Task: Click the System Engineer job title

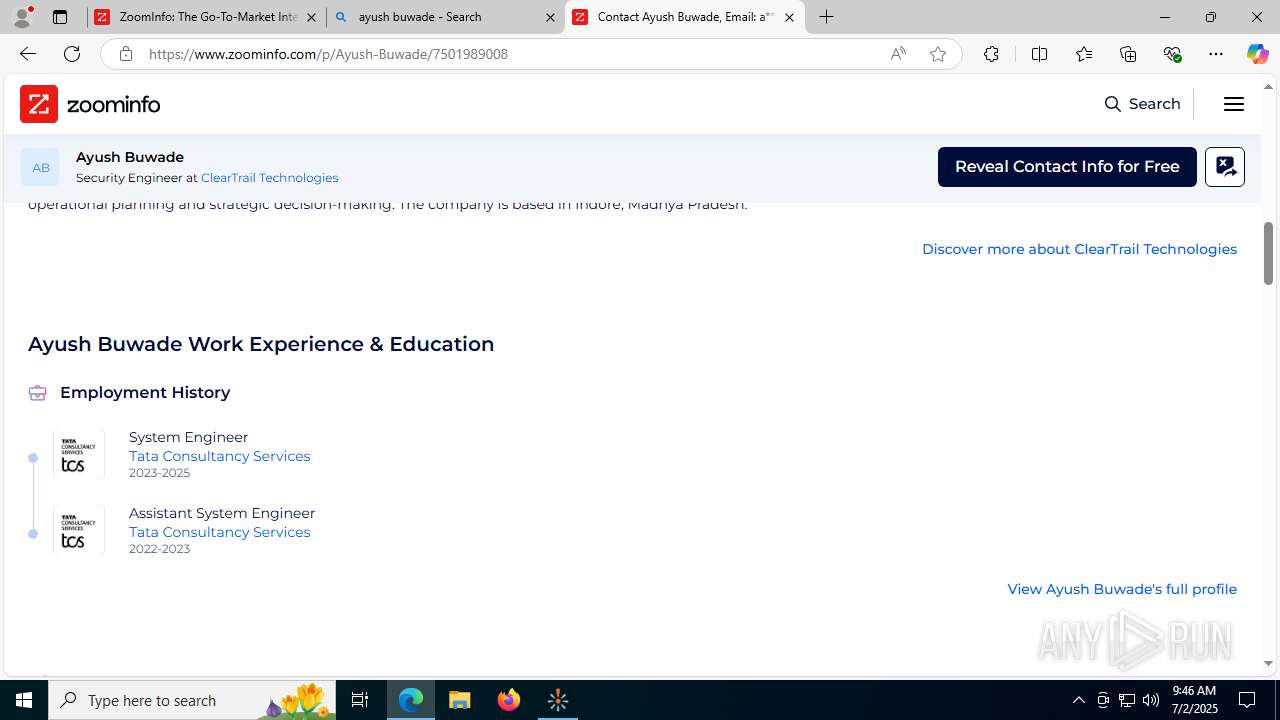Action: click(x=188, y=437)
